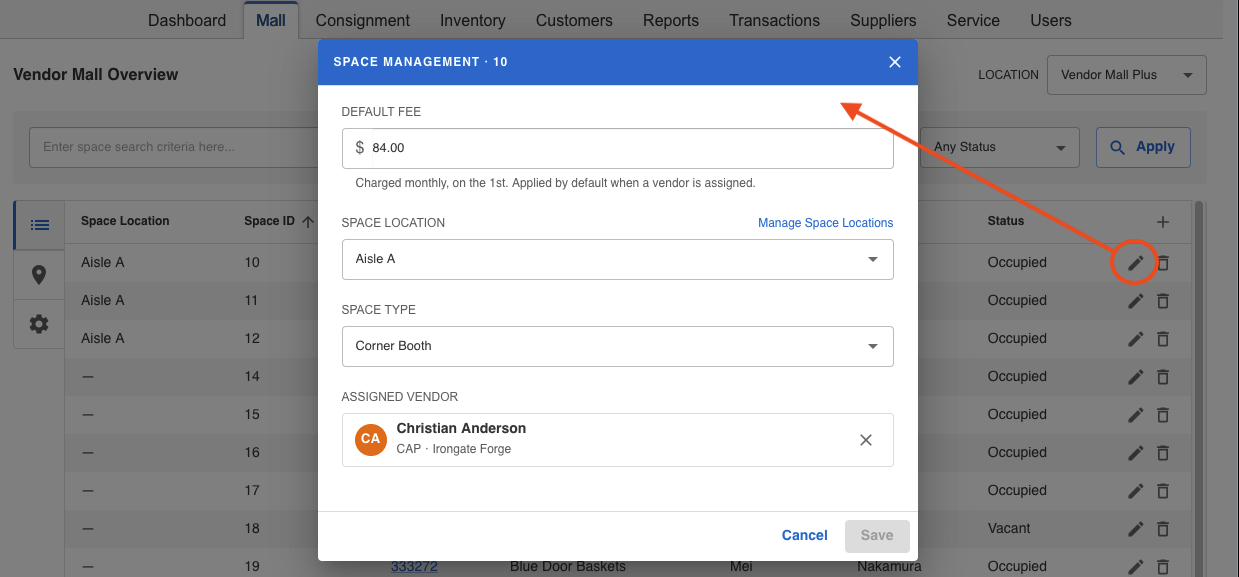Open the Dashboard tab
The width and height of the screenshot is (1239, 577).
(187, 20)
